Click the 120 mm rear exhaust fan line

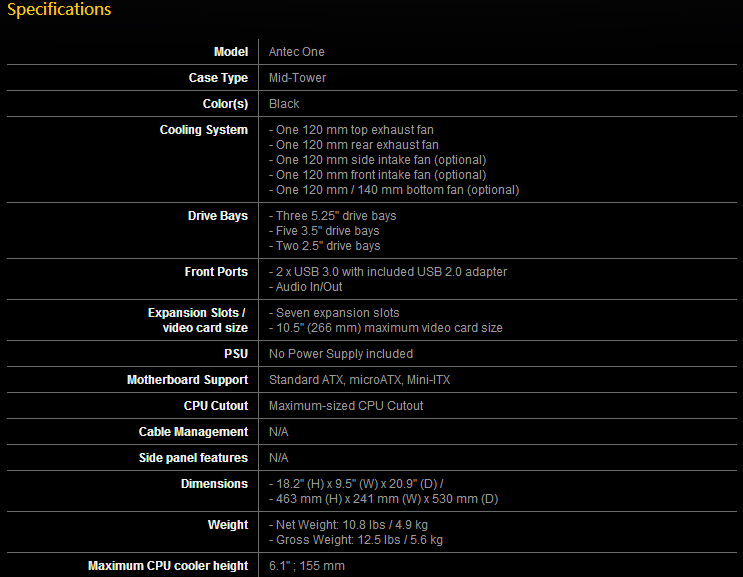(353, 145)
